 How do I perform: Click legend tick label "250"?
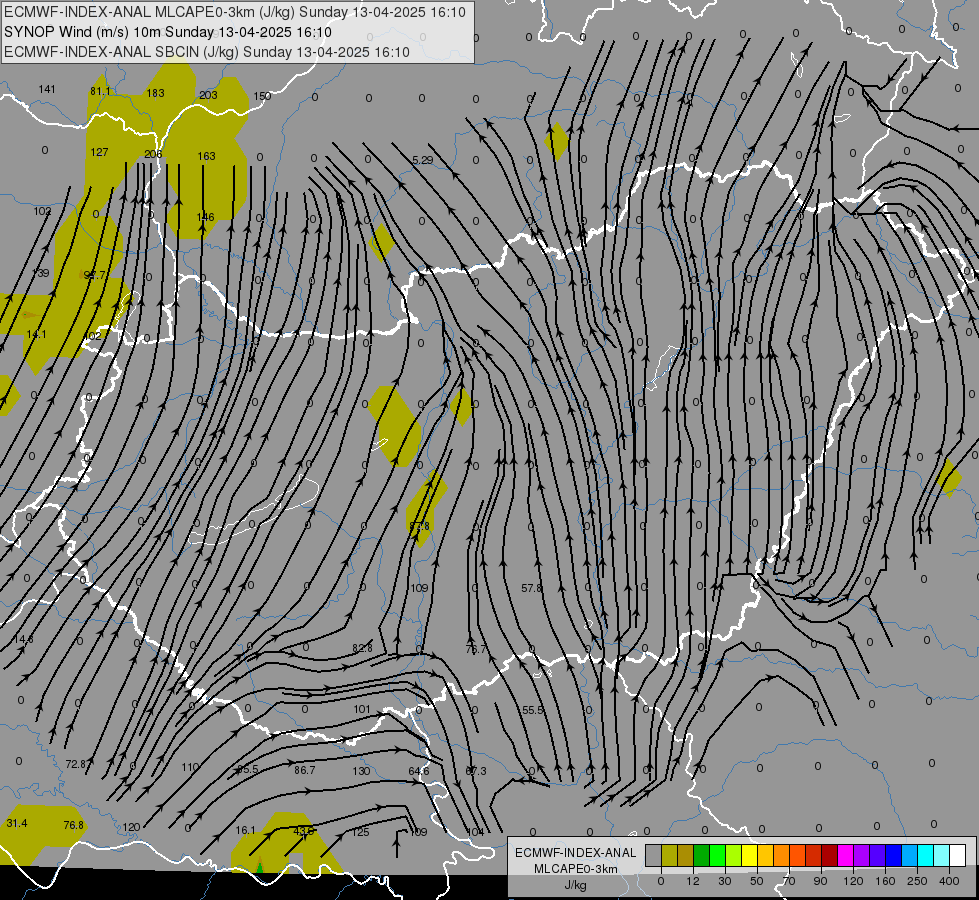point(917,881)
